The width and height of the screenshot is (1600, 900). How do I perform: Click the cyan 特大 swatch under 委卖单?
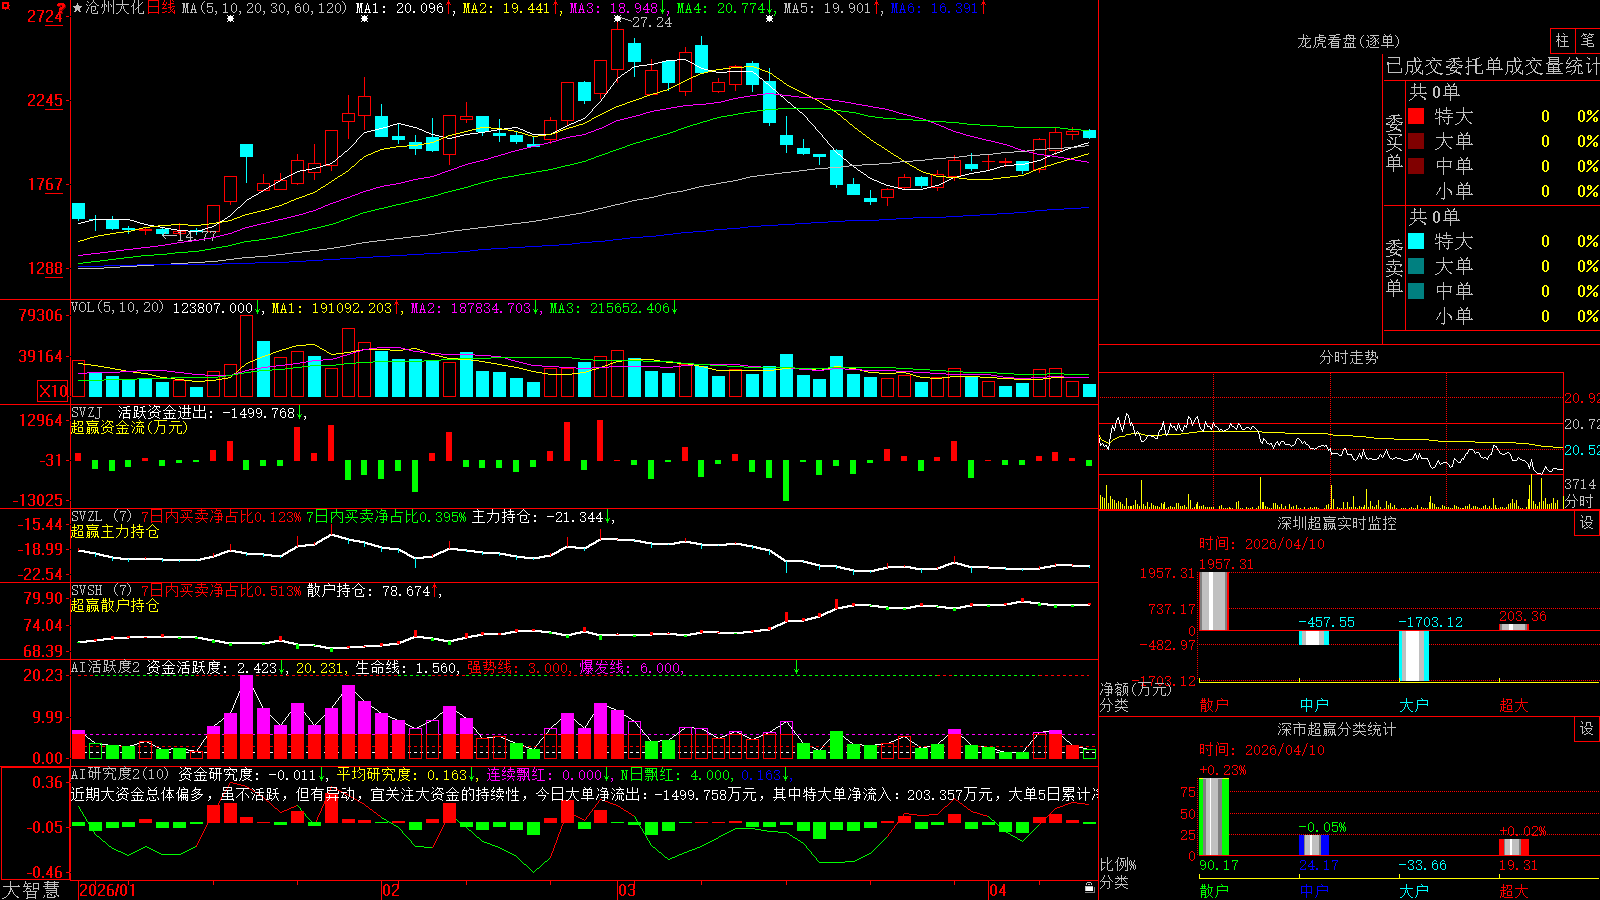pyautogui.click(x=1416, y=241)
